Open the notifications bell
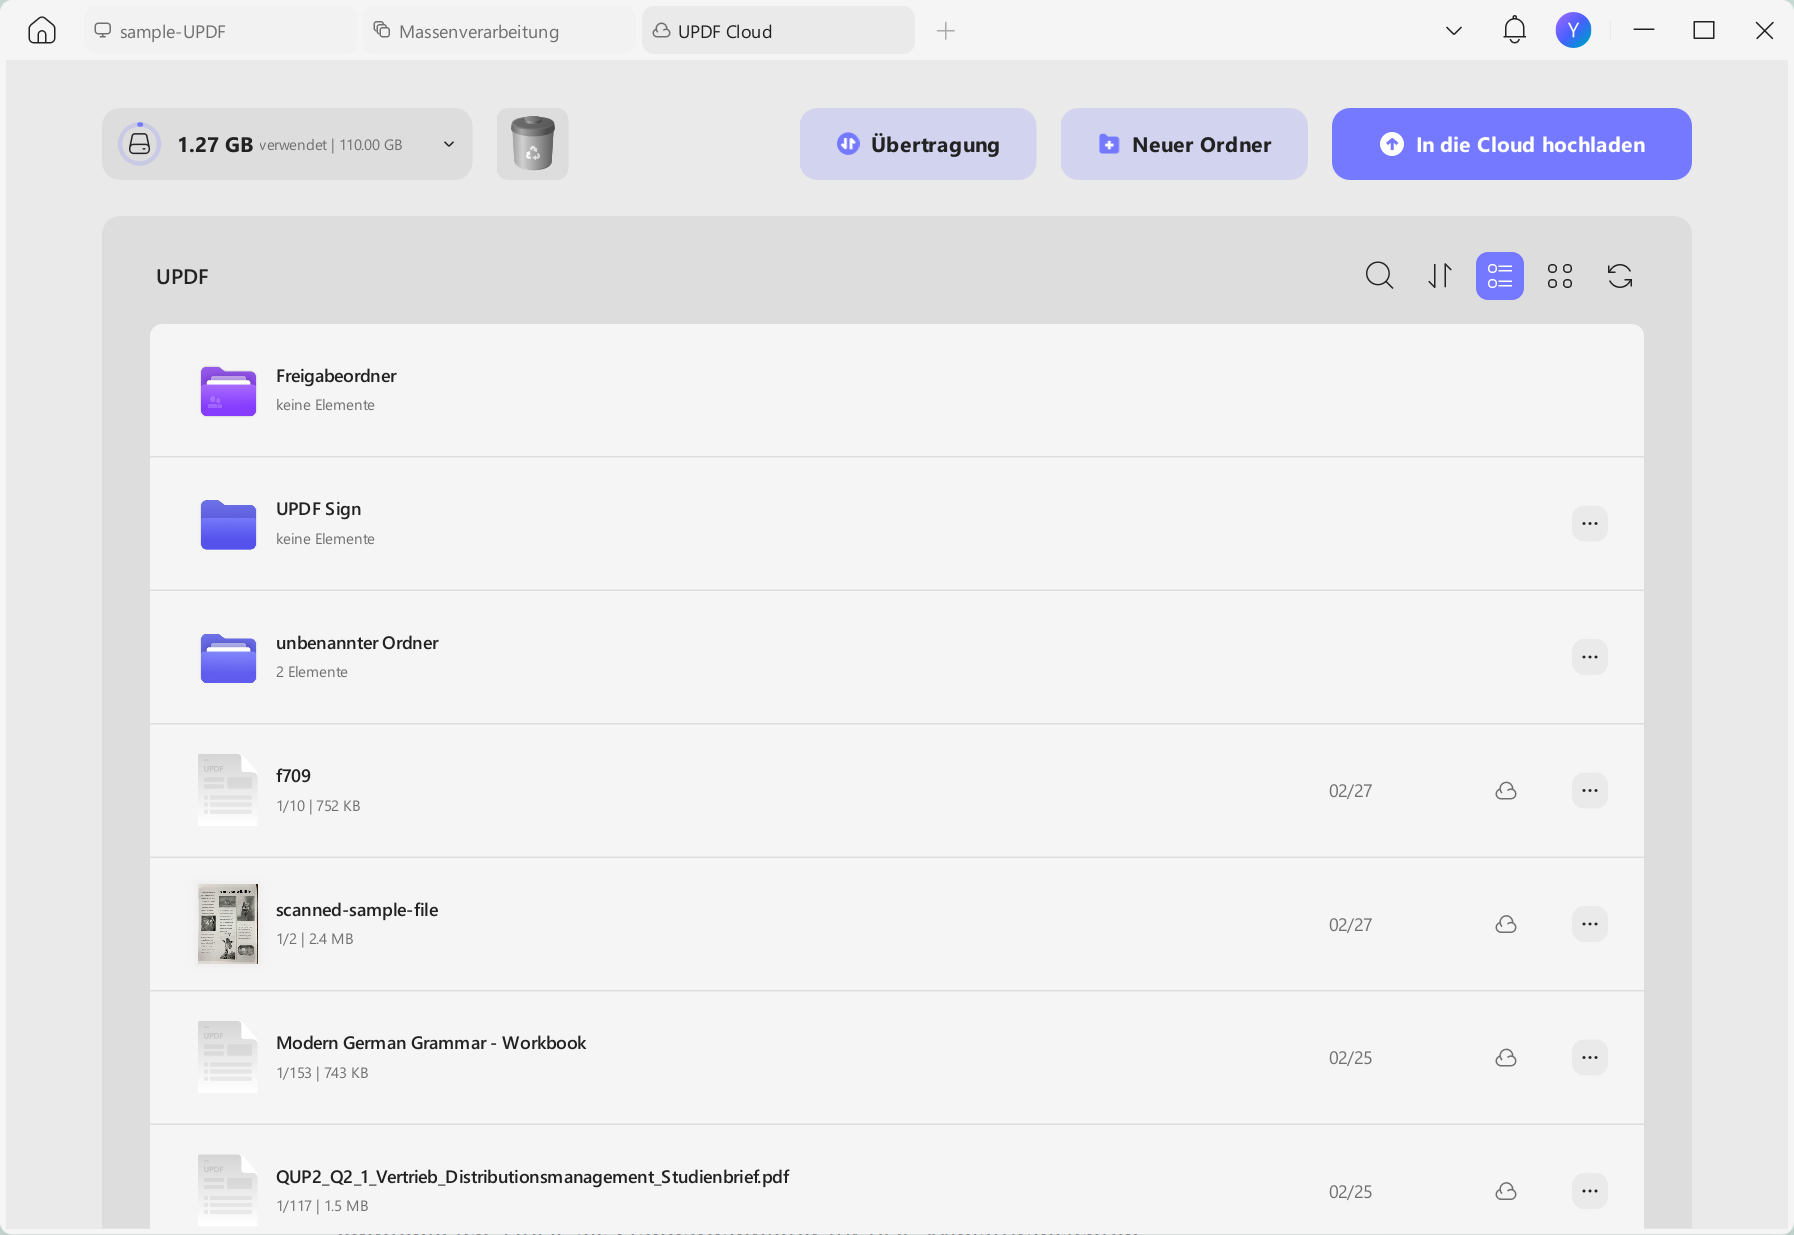The image size is (1794, 1235). tap(1514, 30)
